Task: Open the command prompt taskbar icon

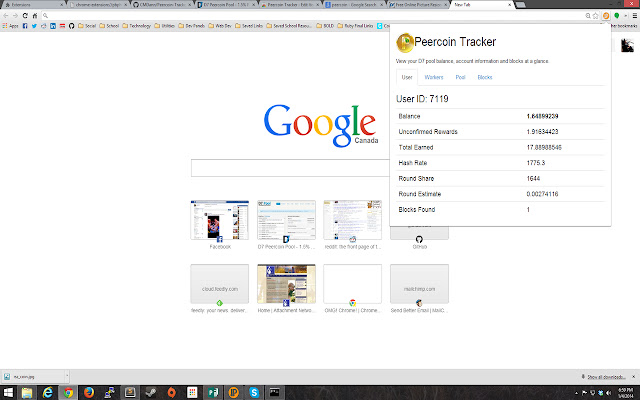Action: point(275,393)
